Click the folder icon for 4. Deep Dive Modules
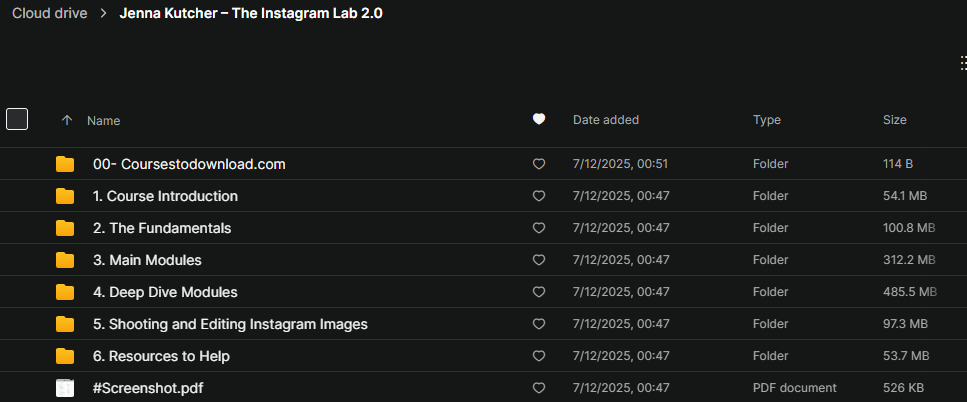This screenshot has height=402, width=967. pos(65,292)
